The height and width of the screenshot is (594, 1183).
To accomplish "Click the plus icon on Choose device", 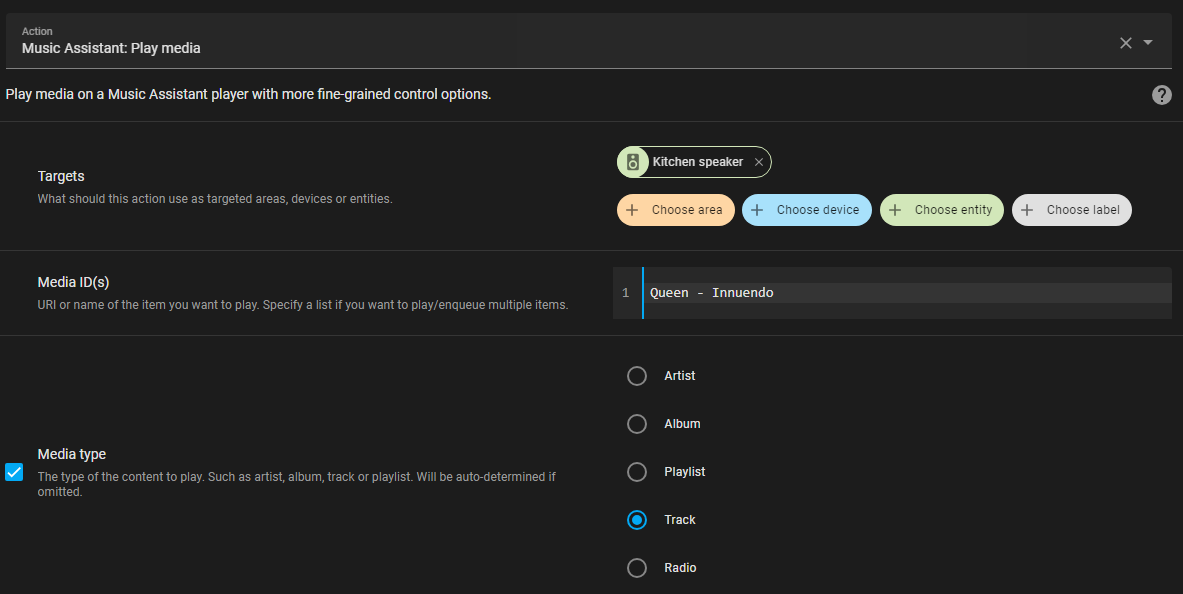I will [x=757, y=210].
